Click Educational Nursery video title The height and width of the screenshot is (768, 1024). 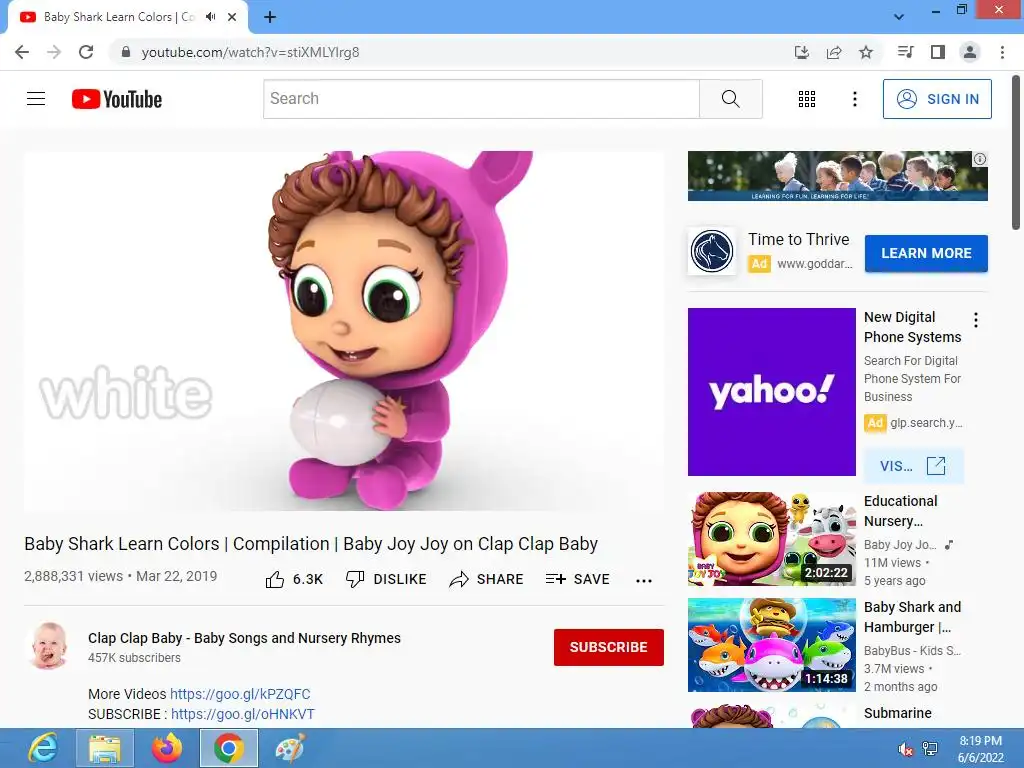point(901,511)
